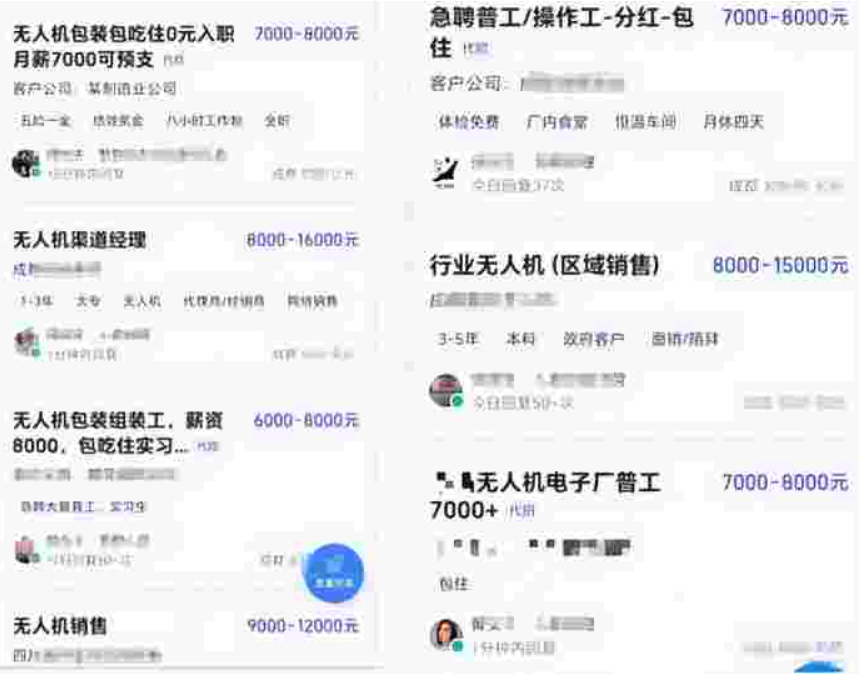The height and width of the screenshot is (674, 859).
Task: Tap recruiter avatar under 无人机包装组装工 listing
Action: (x=26, y=550)
